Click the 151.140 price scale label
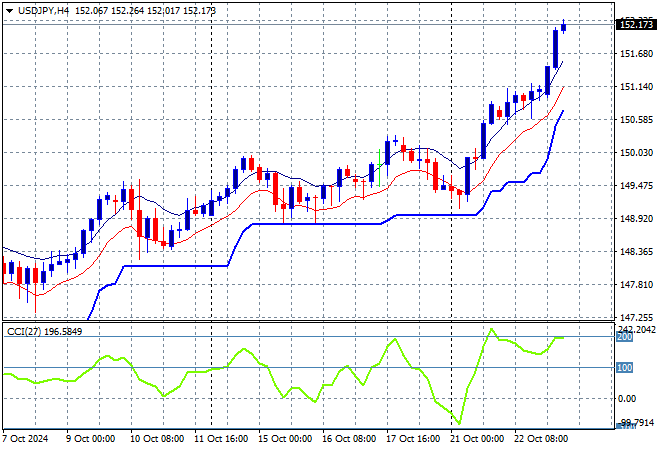The image size is (660, 450). point(636,87)
